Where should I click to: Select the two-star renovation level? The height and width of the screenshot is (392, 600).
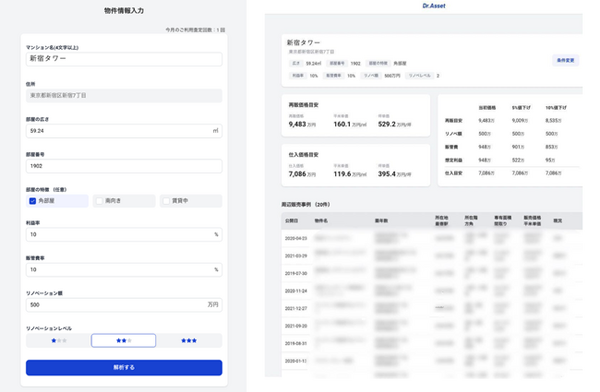124,340
